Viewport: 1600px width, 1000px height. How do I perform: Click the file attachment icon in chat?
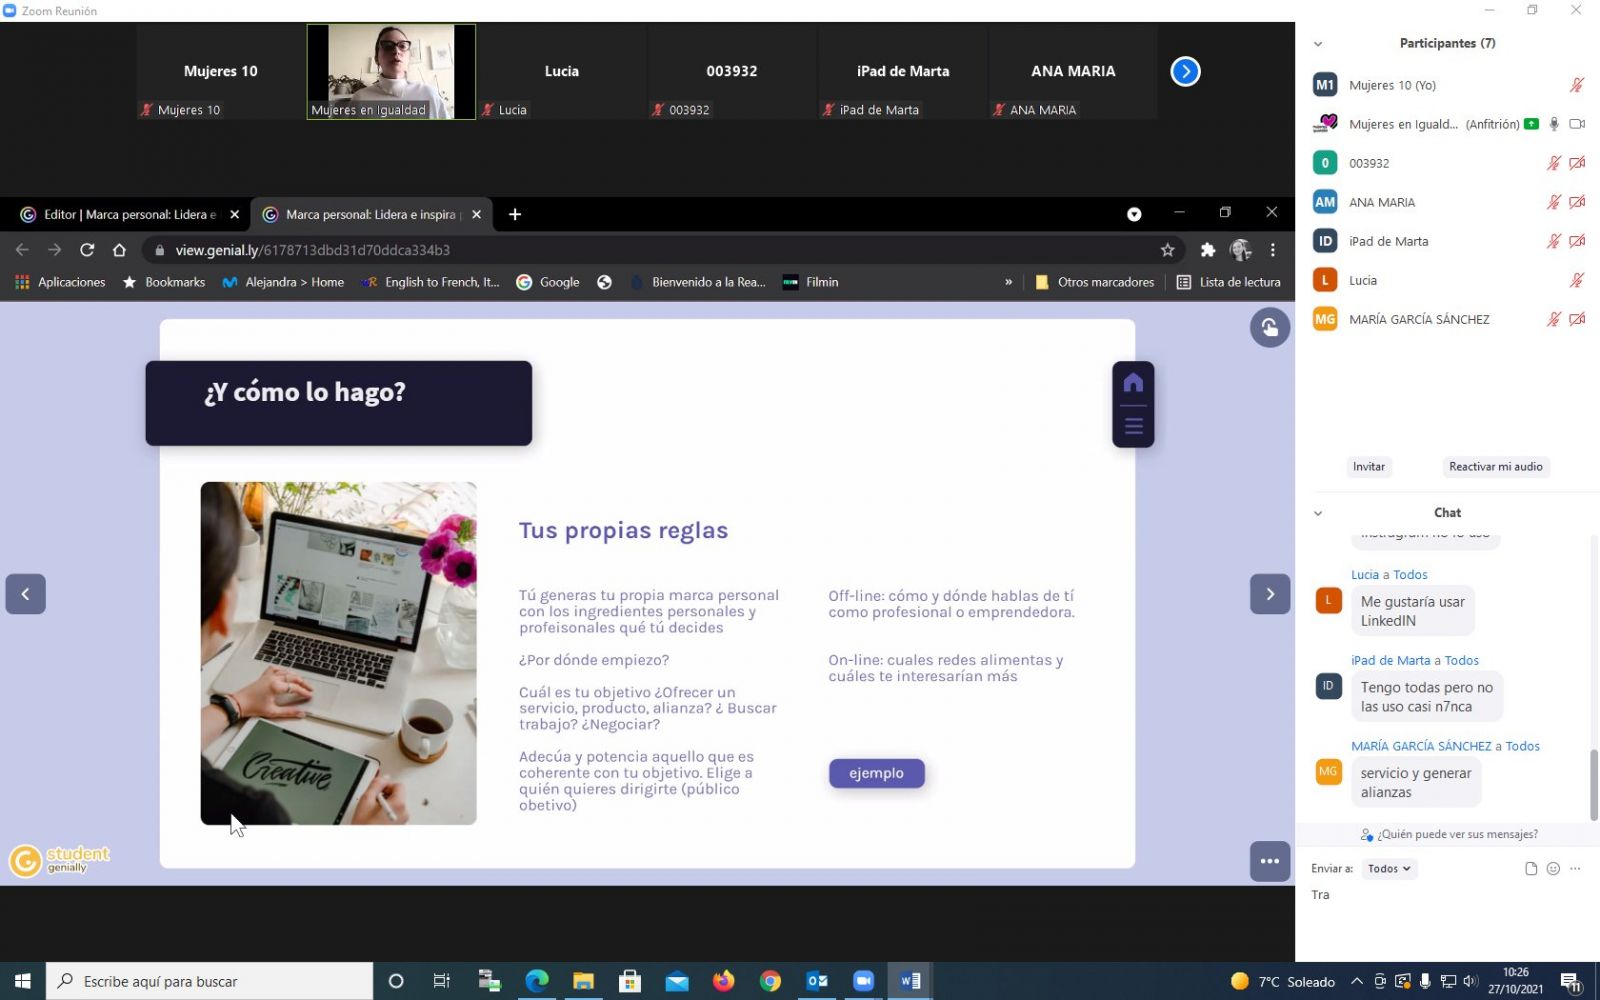(1530, 869)
